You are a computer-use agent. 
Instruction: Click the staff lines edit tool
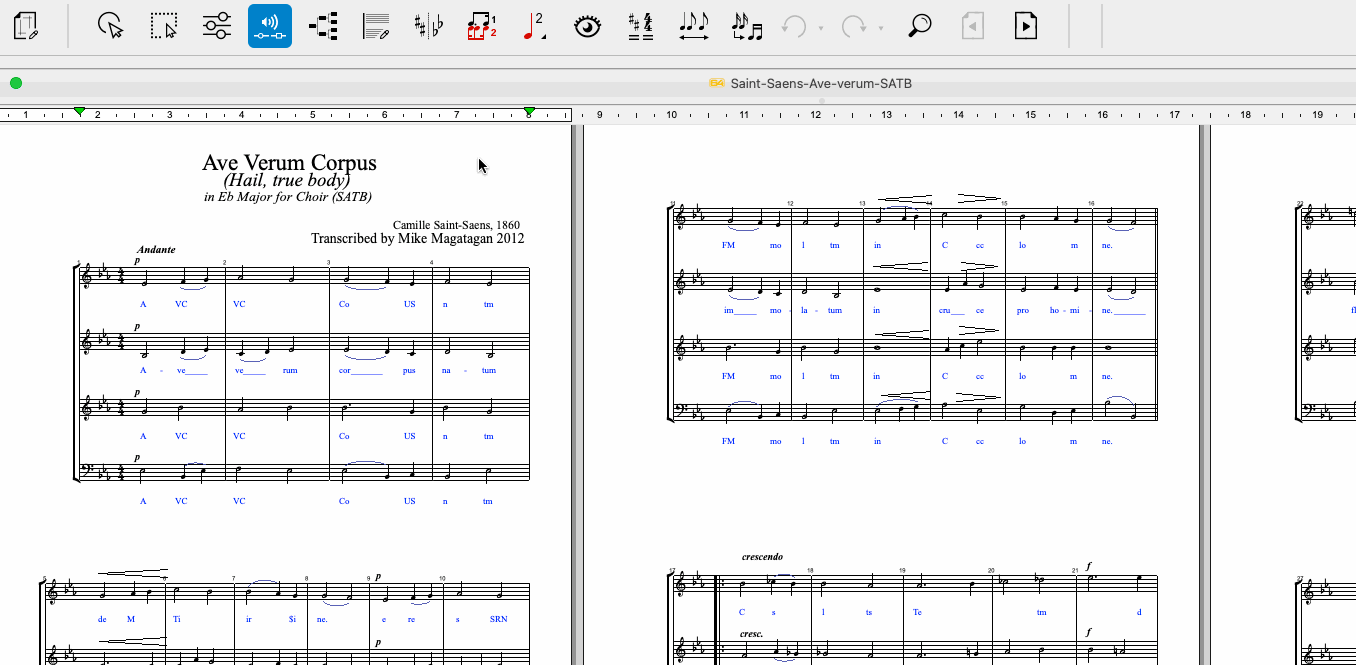coord(376,26)
